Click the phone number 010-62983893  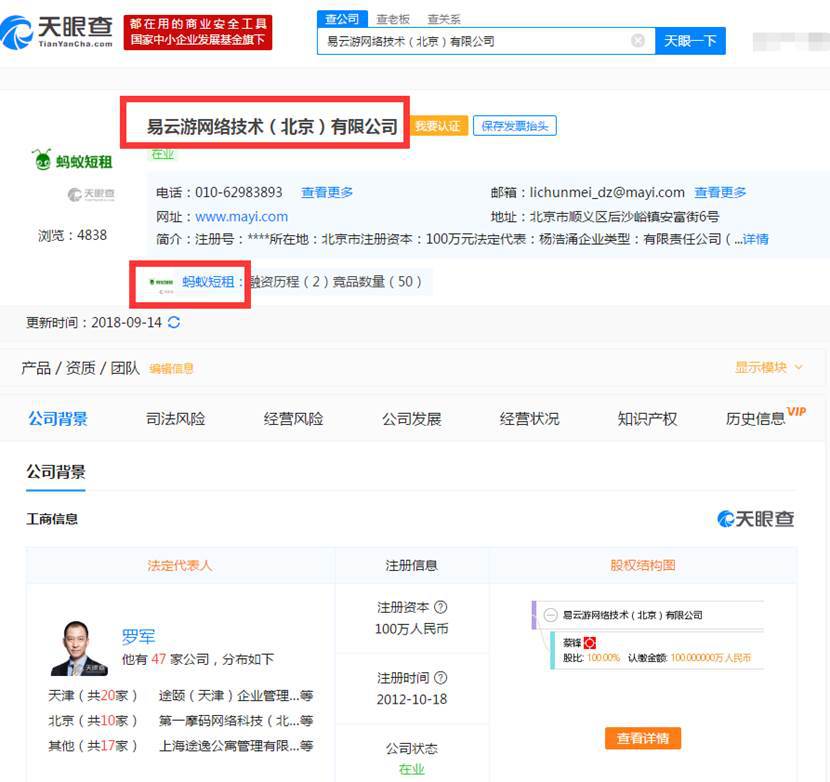(239, 192)
